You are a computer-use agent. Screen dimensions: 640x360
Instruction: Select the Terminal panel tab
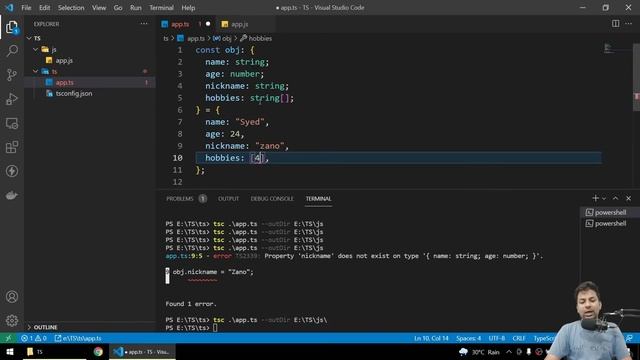[318, 199]
